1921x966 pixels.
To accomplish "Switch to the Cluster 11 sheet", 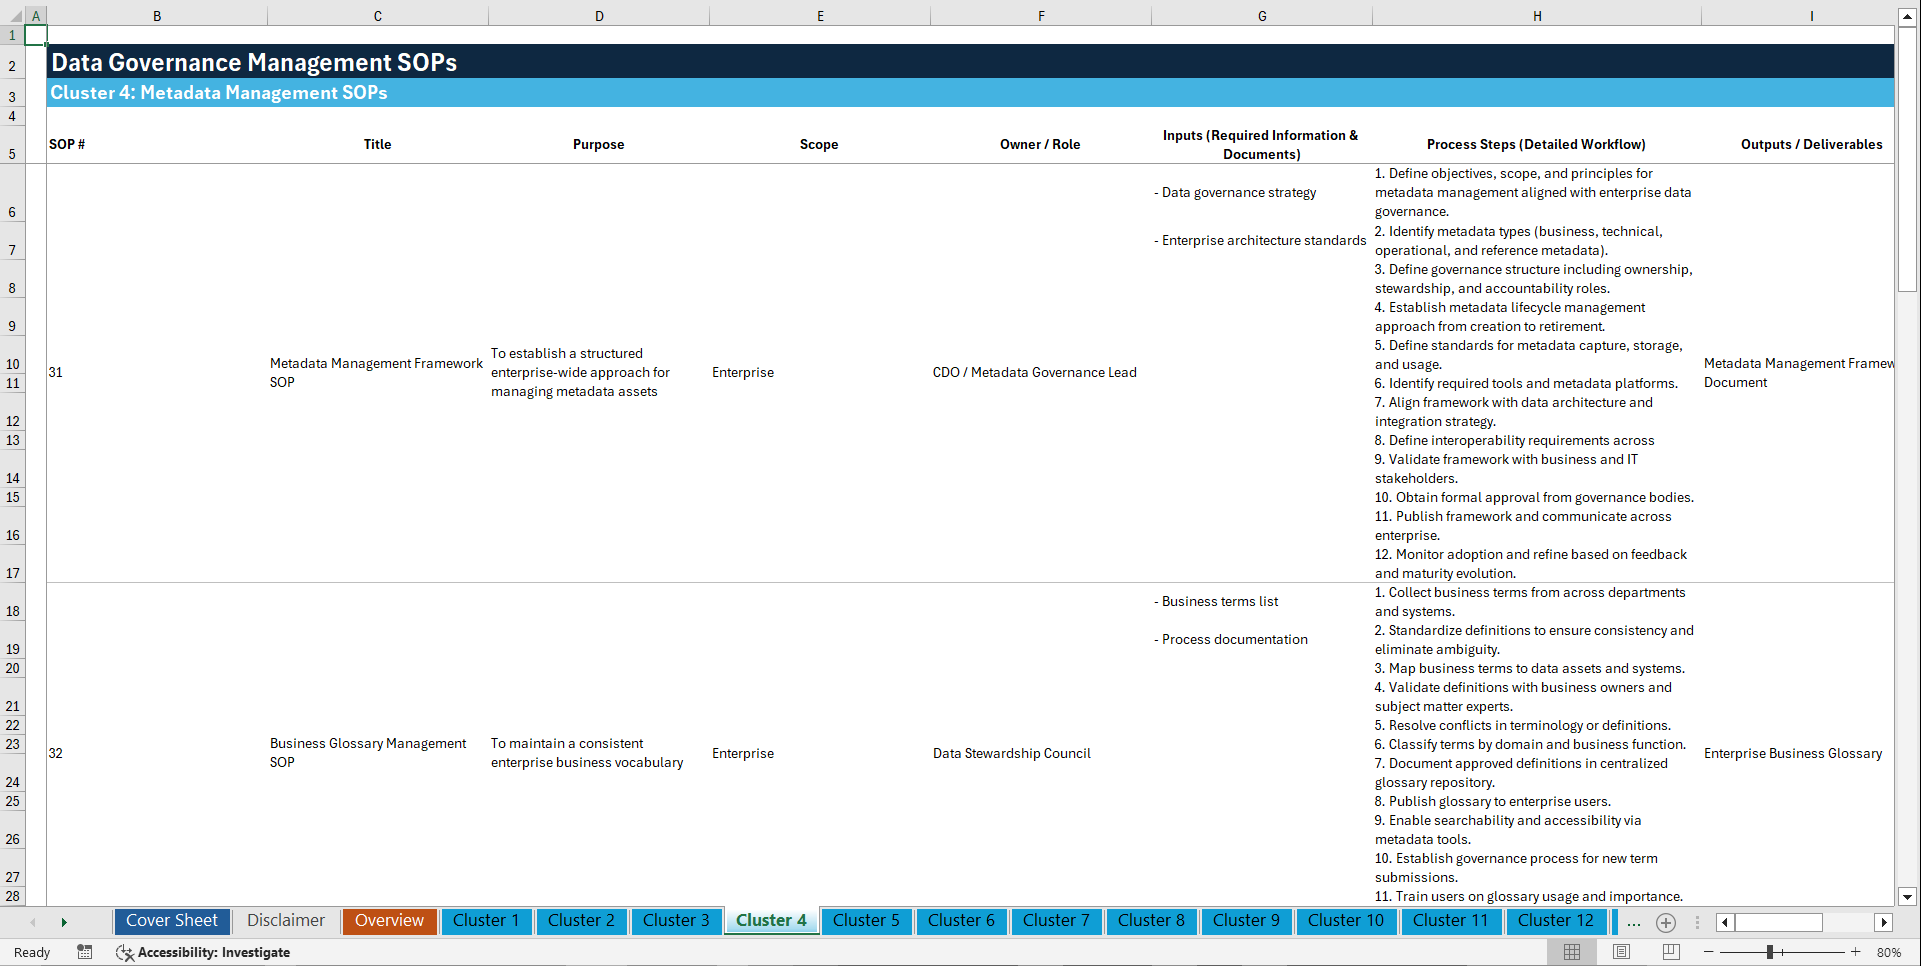I will (1451, 921).
